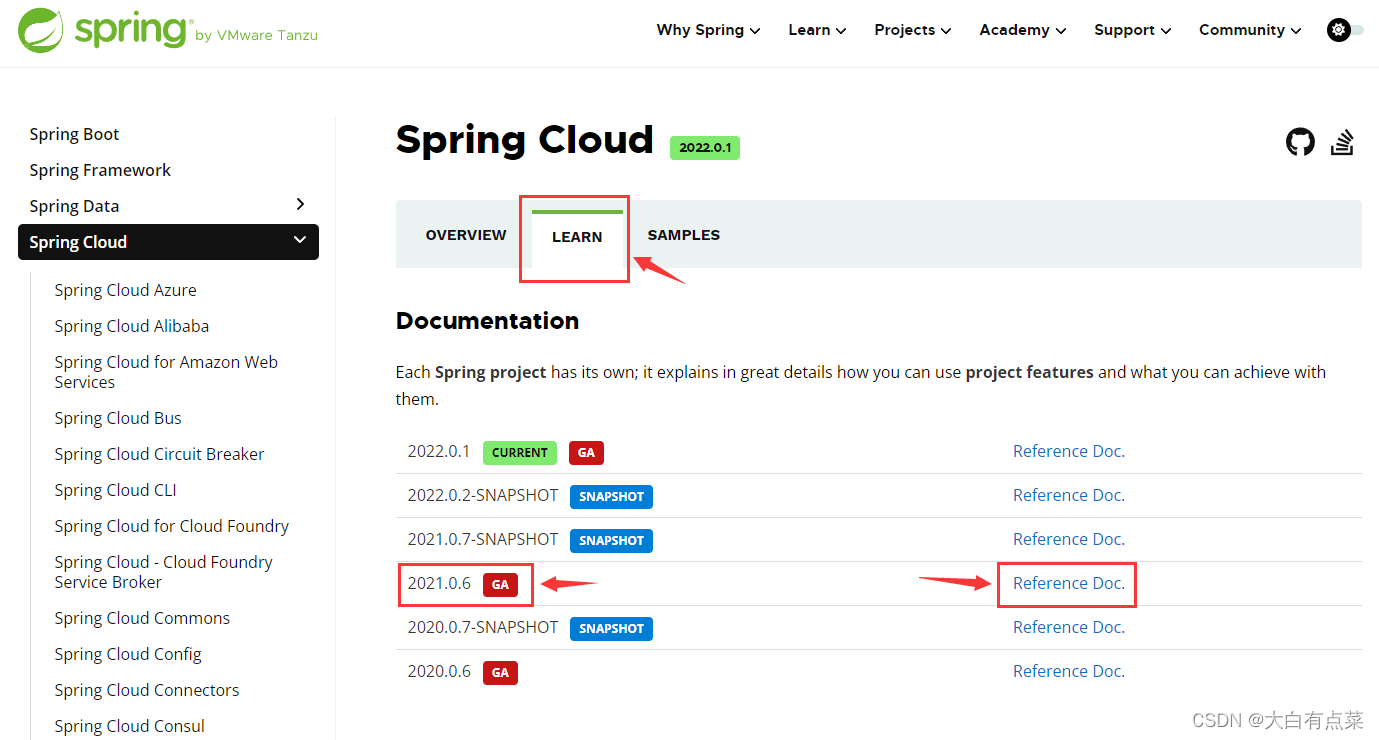The height and width of the screenshot is (740, 1379).
Task: Open Spring Cloud Circuit Breaker subproject
Action: (x=159, y=454)
